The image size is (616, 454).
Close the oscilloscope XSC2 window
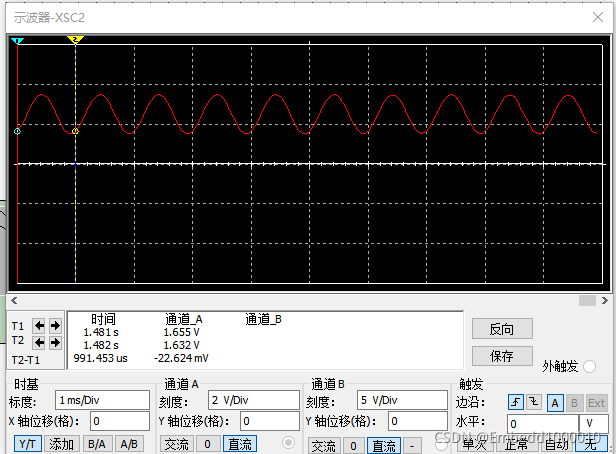pos(598,17)
